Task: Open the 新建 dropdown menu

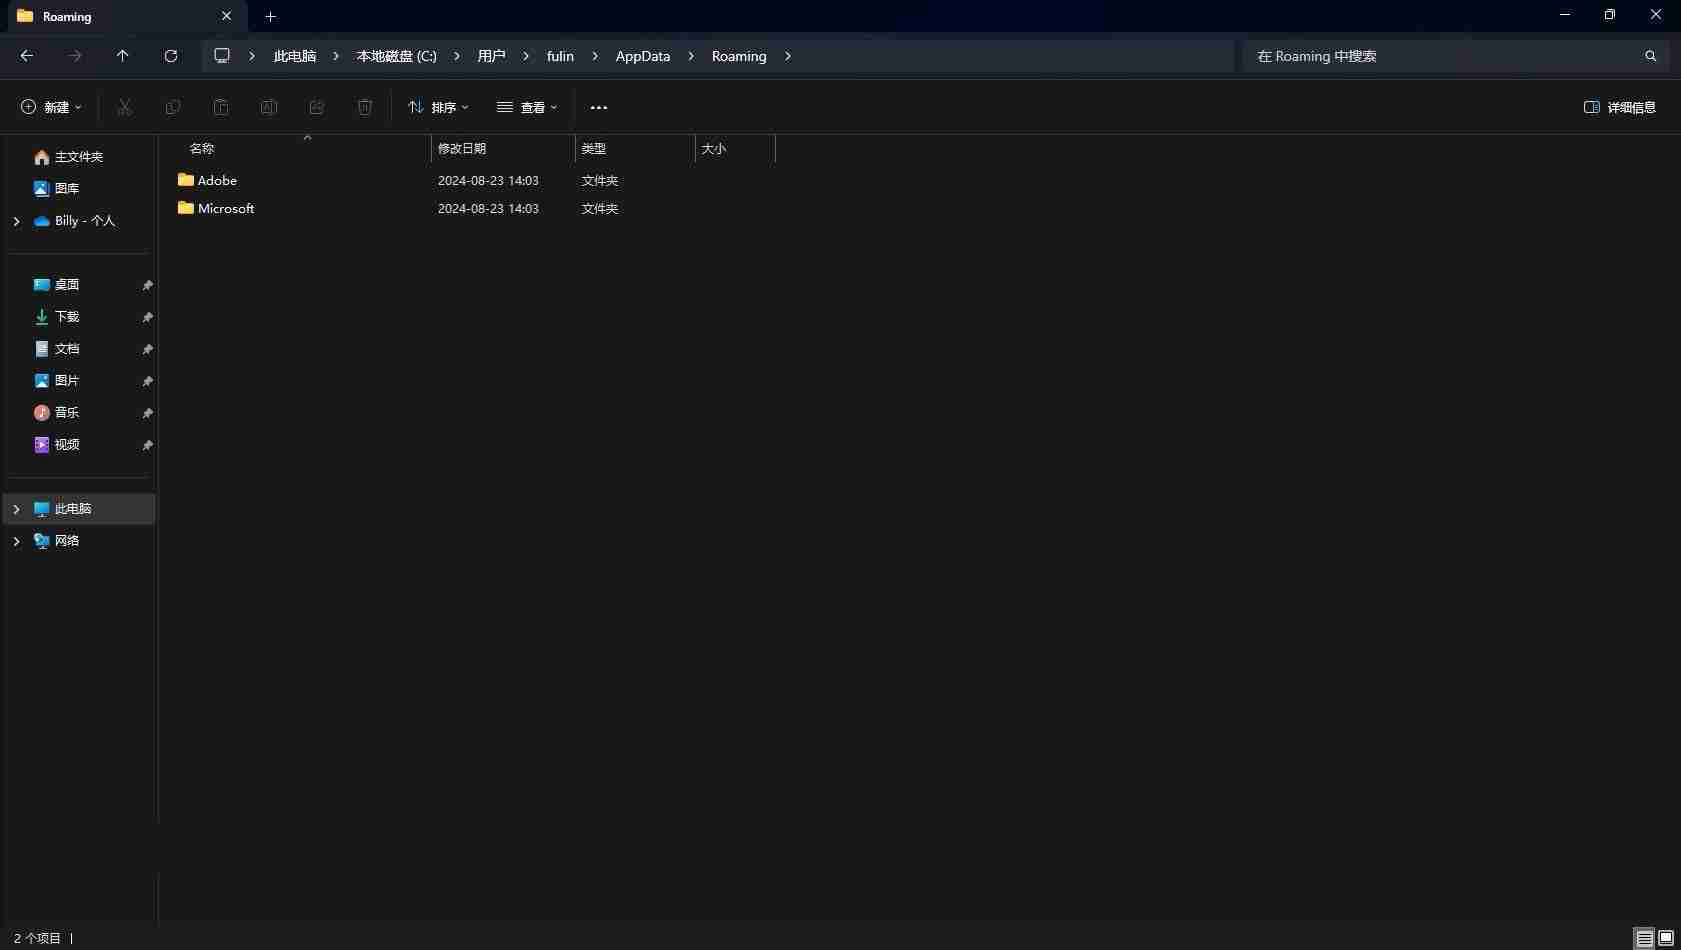Action: 51,107
